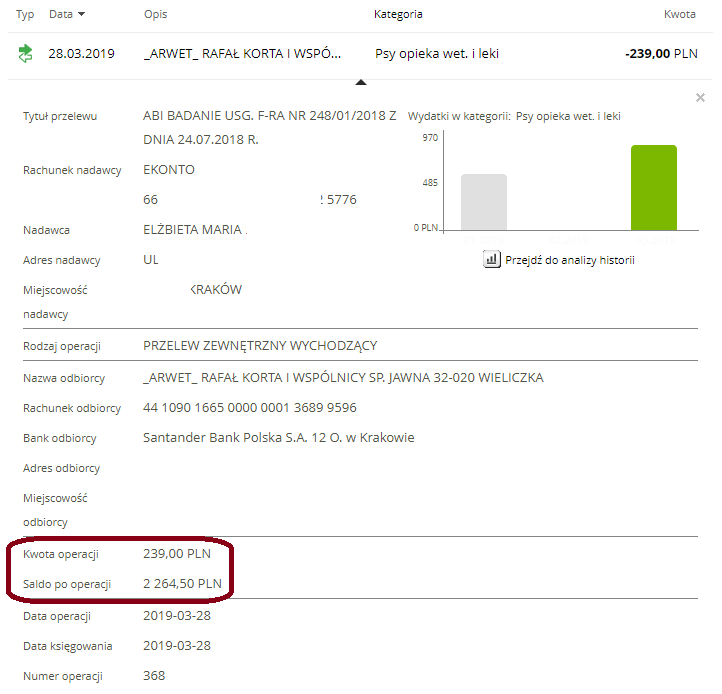
Task: Click the 'Saldo po operacji' label
Action: pyautogui.click(x=67, y=584)
